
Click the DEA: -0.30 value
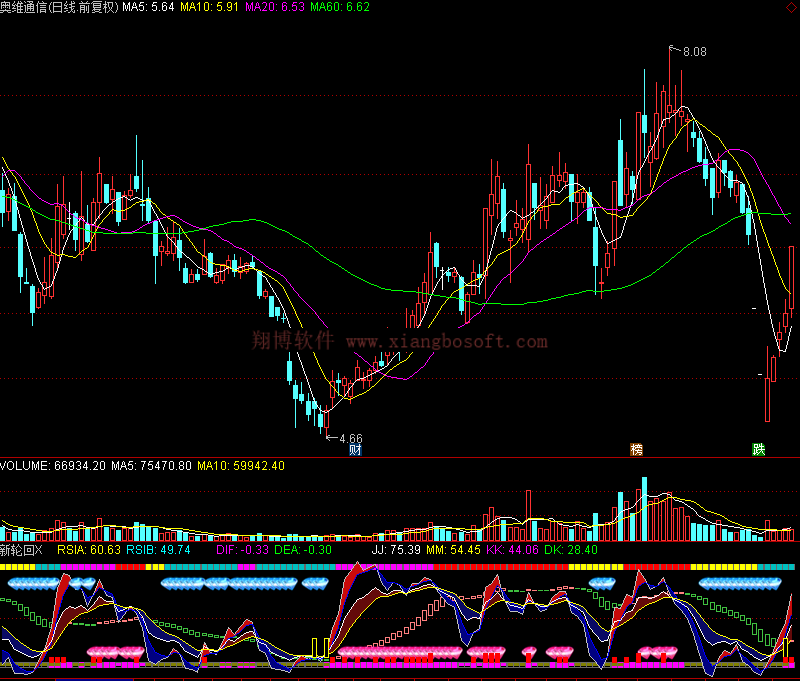click(x=303, y=550)
